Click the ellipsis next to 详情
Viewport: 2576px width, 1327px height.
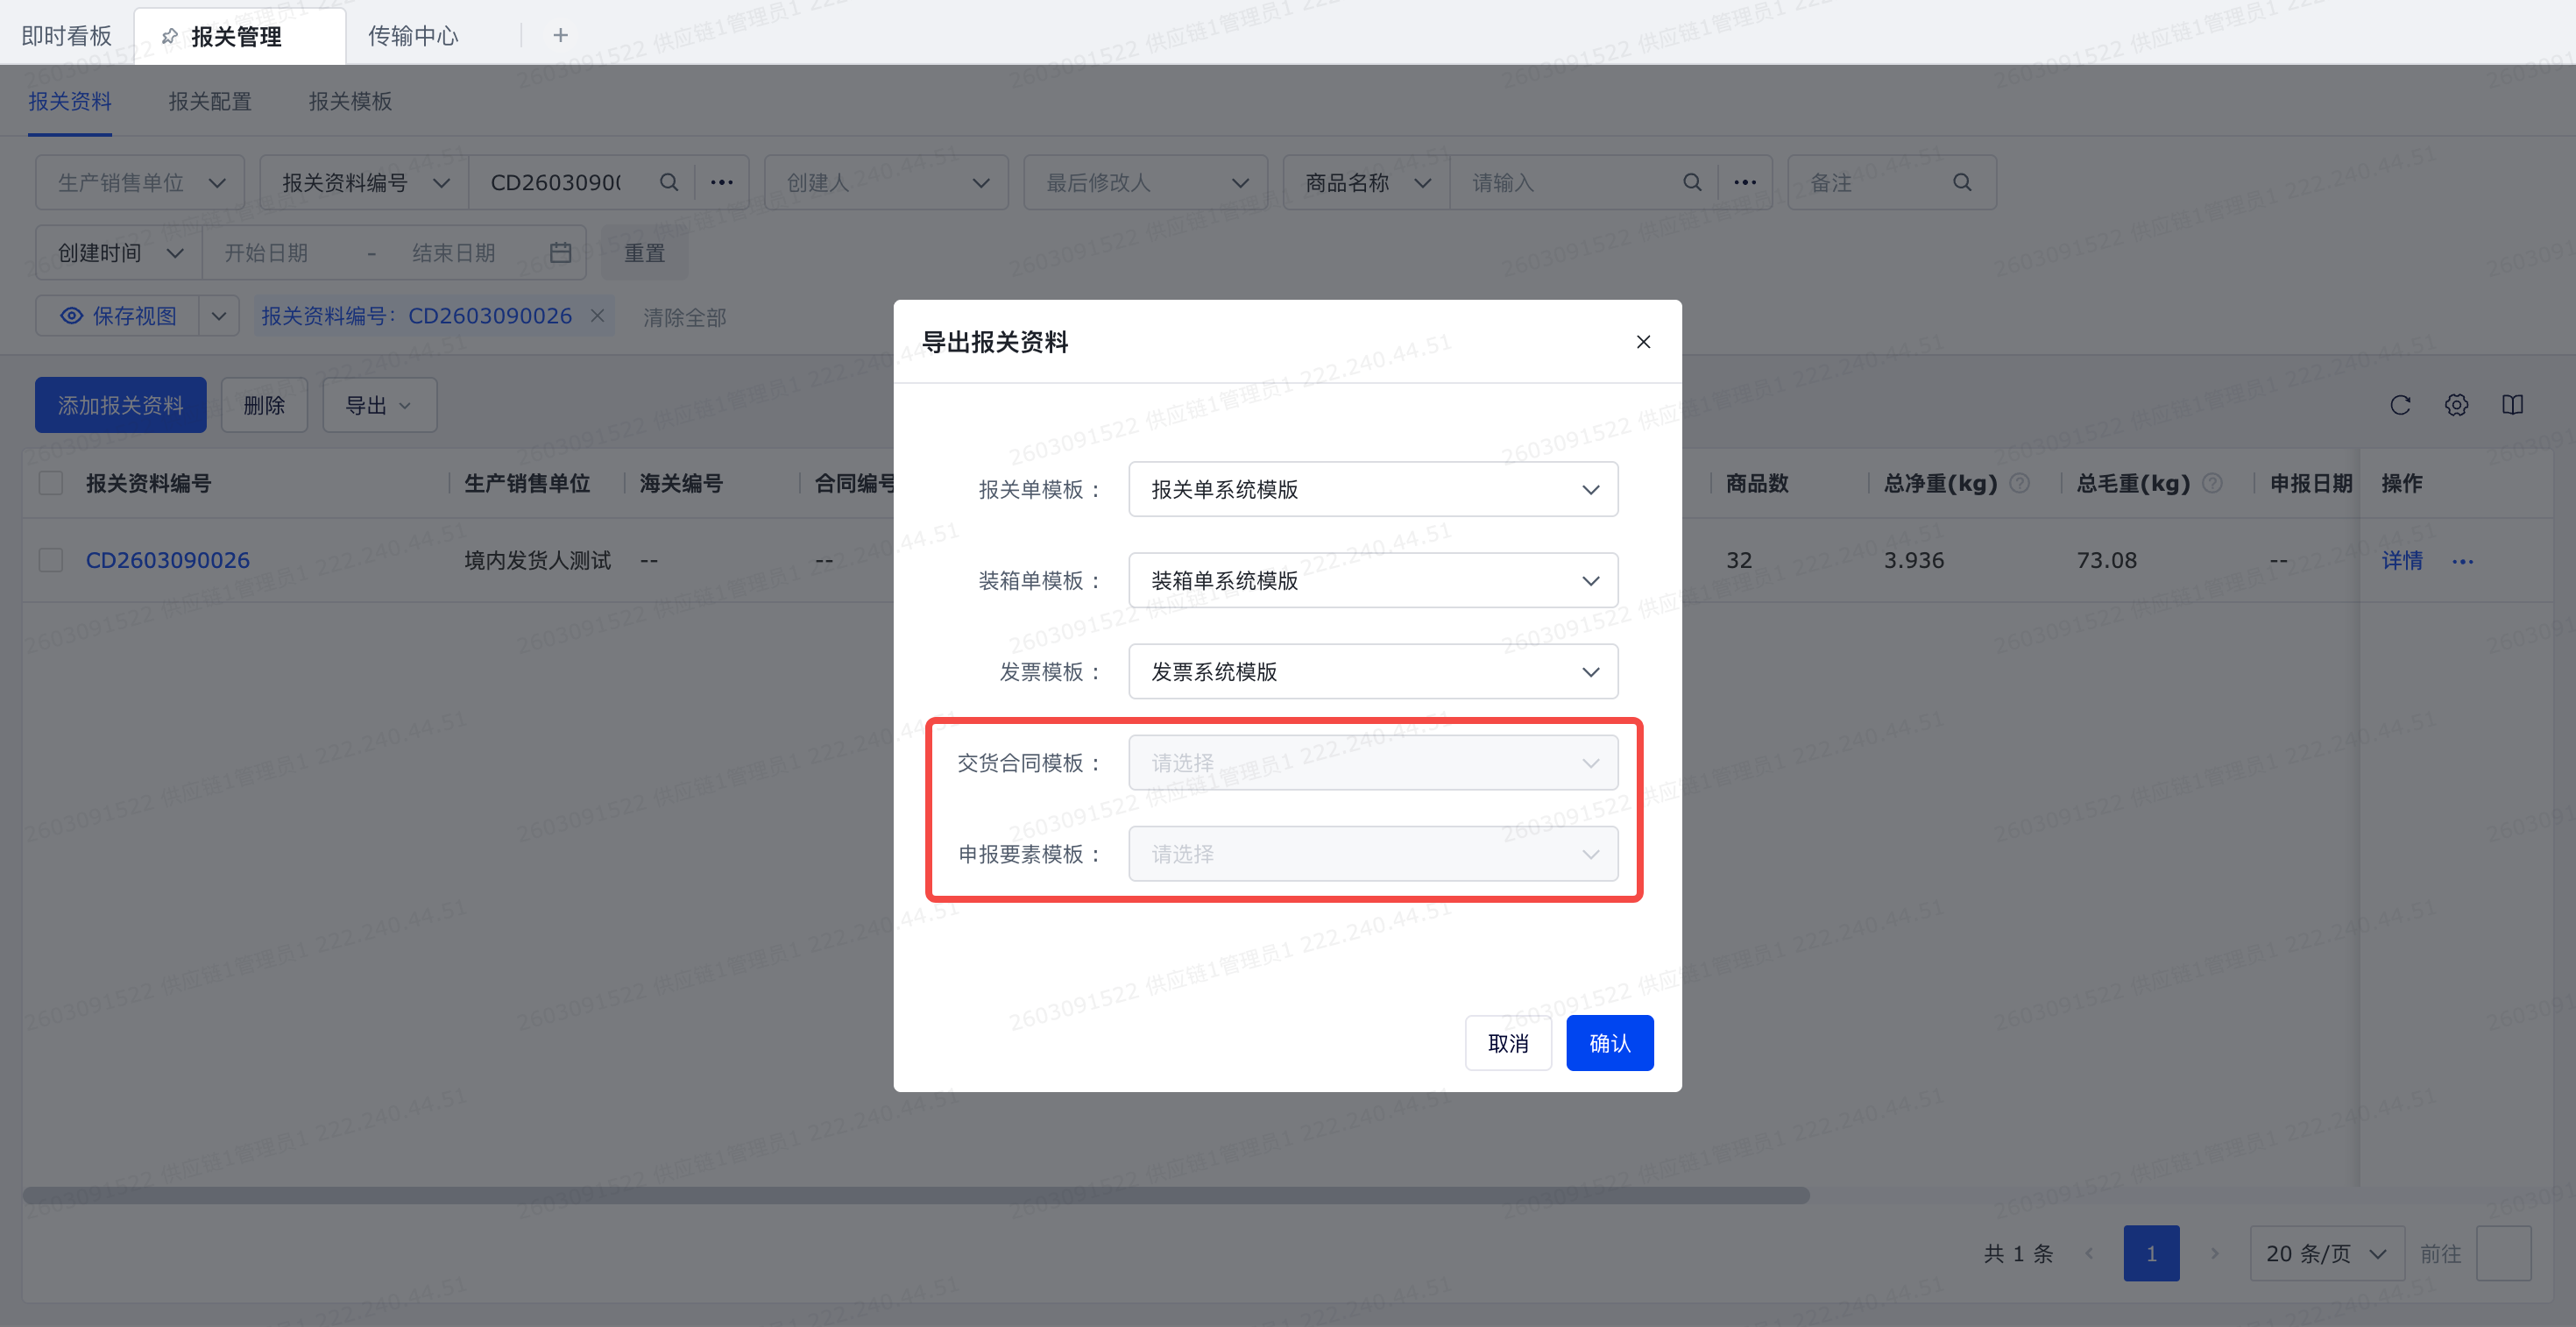pyautogui.click(x=2462, y=561)
